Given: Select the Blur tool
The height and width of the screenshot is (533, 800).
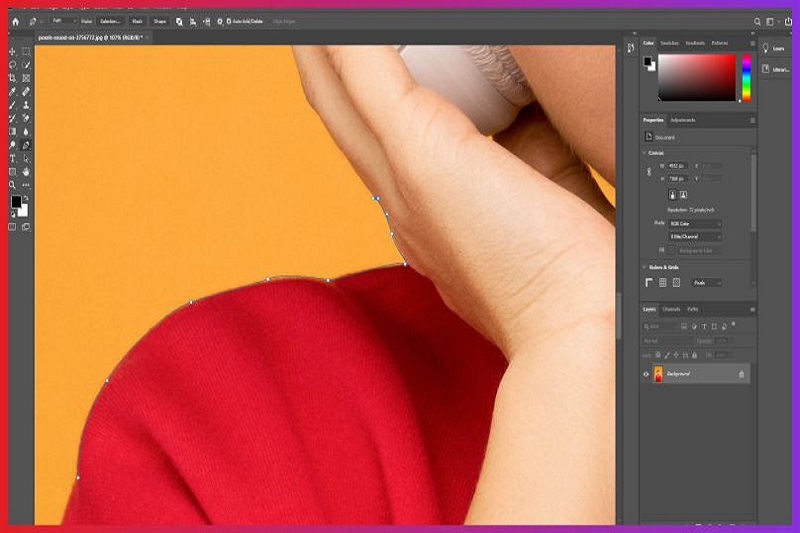Looking at the screenshot, I should click(x=26, y=132).
